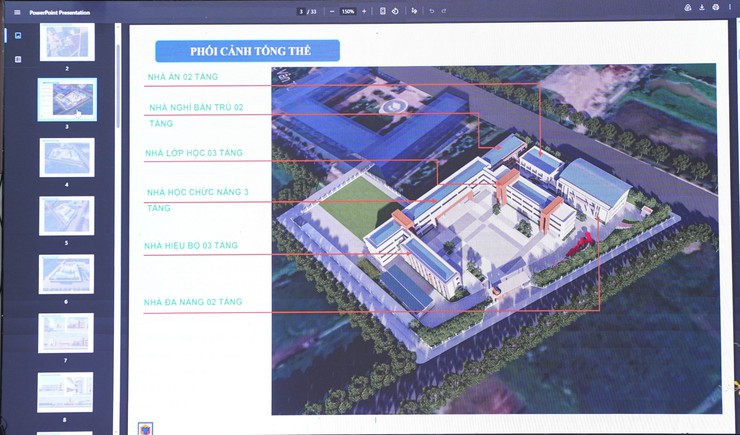The width and height of the screenshot is (740, 435).
Task: Open the more actions three-dot menu
Action: [x=730, y=7]
